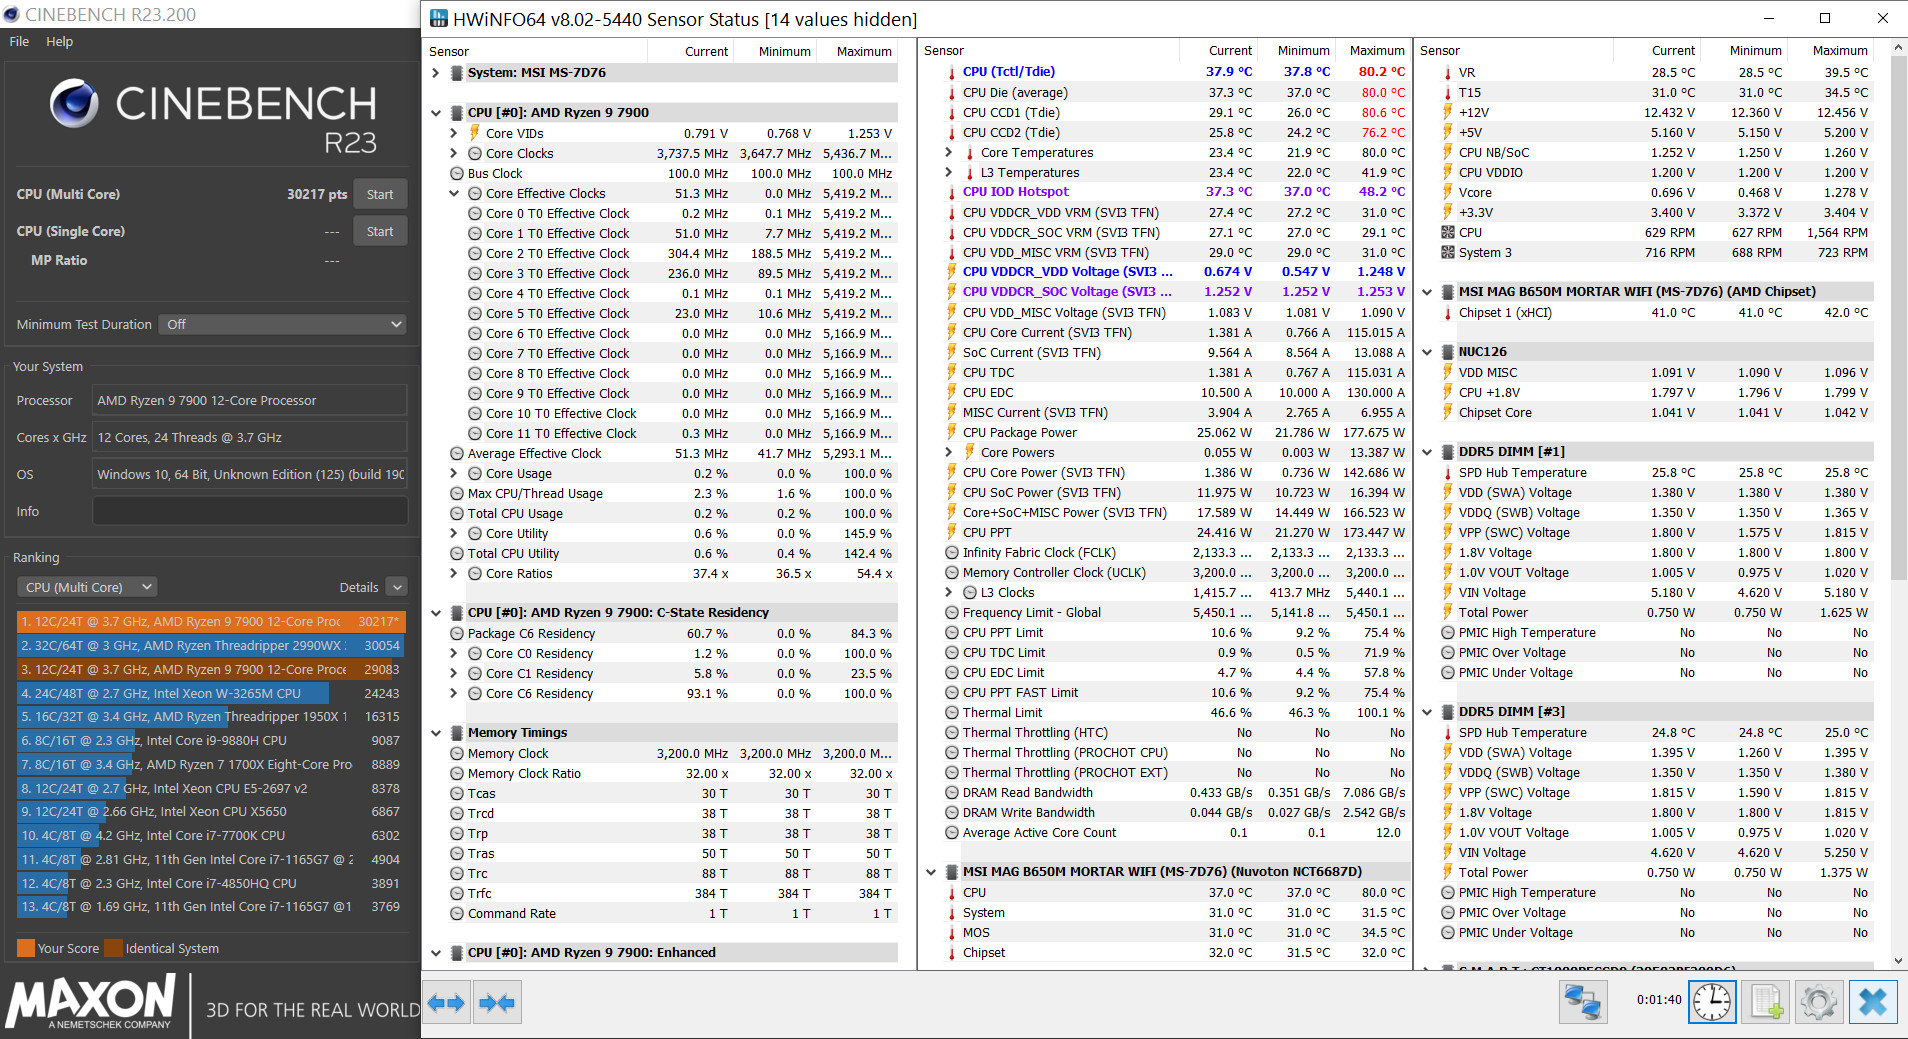Click the Identical System brown color swatch

114,948
